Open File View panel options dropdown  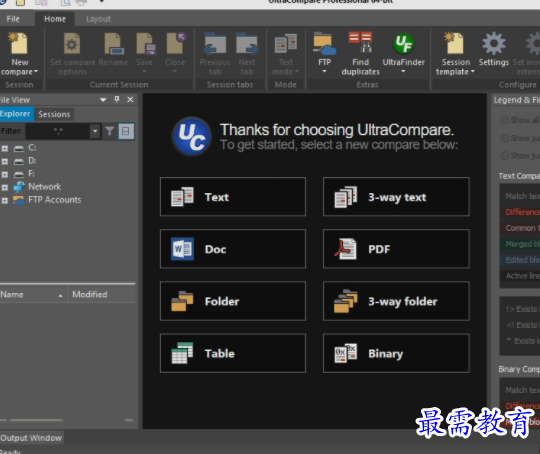coord(103,100)
